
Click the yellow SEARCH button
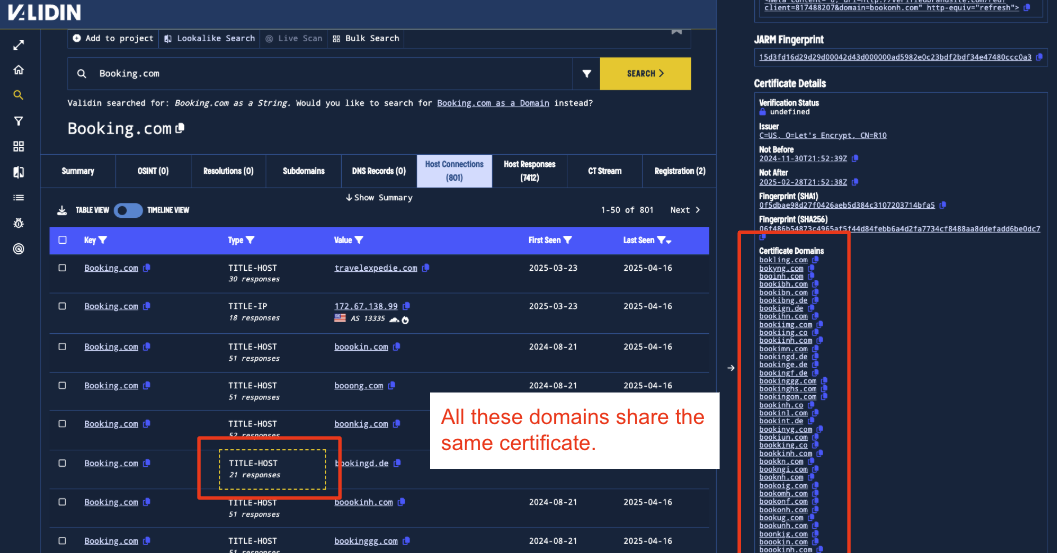pyautogui.click(x=645, y=74)
